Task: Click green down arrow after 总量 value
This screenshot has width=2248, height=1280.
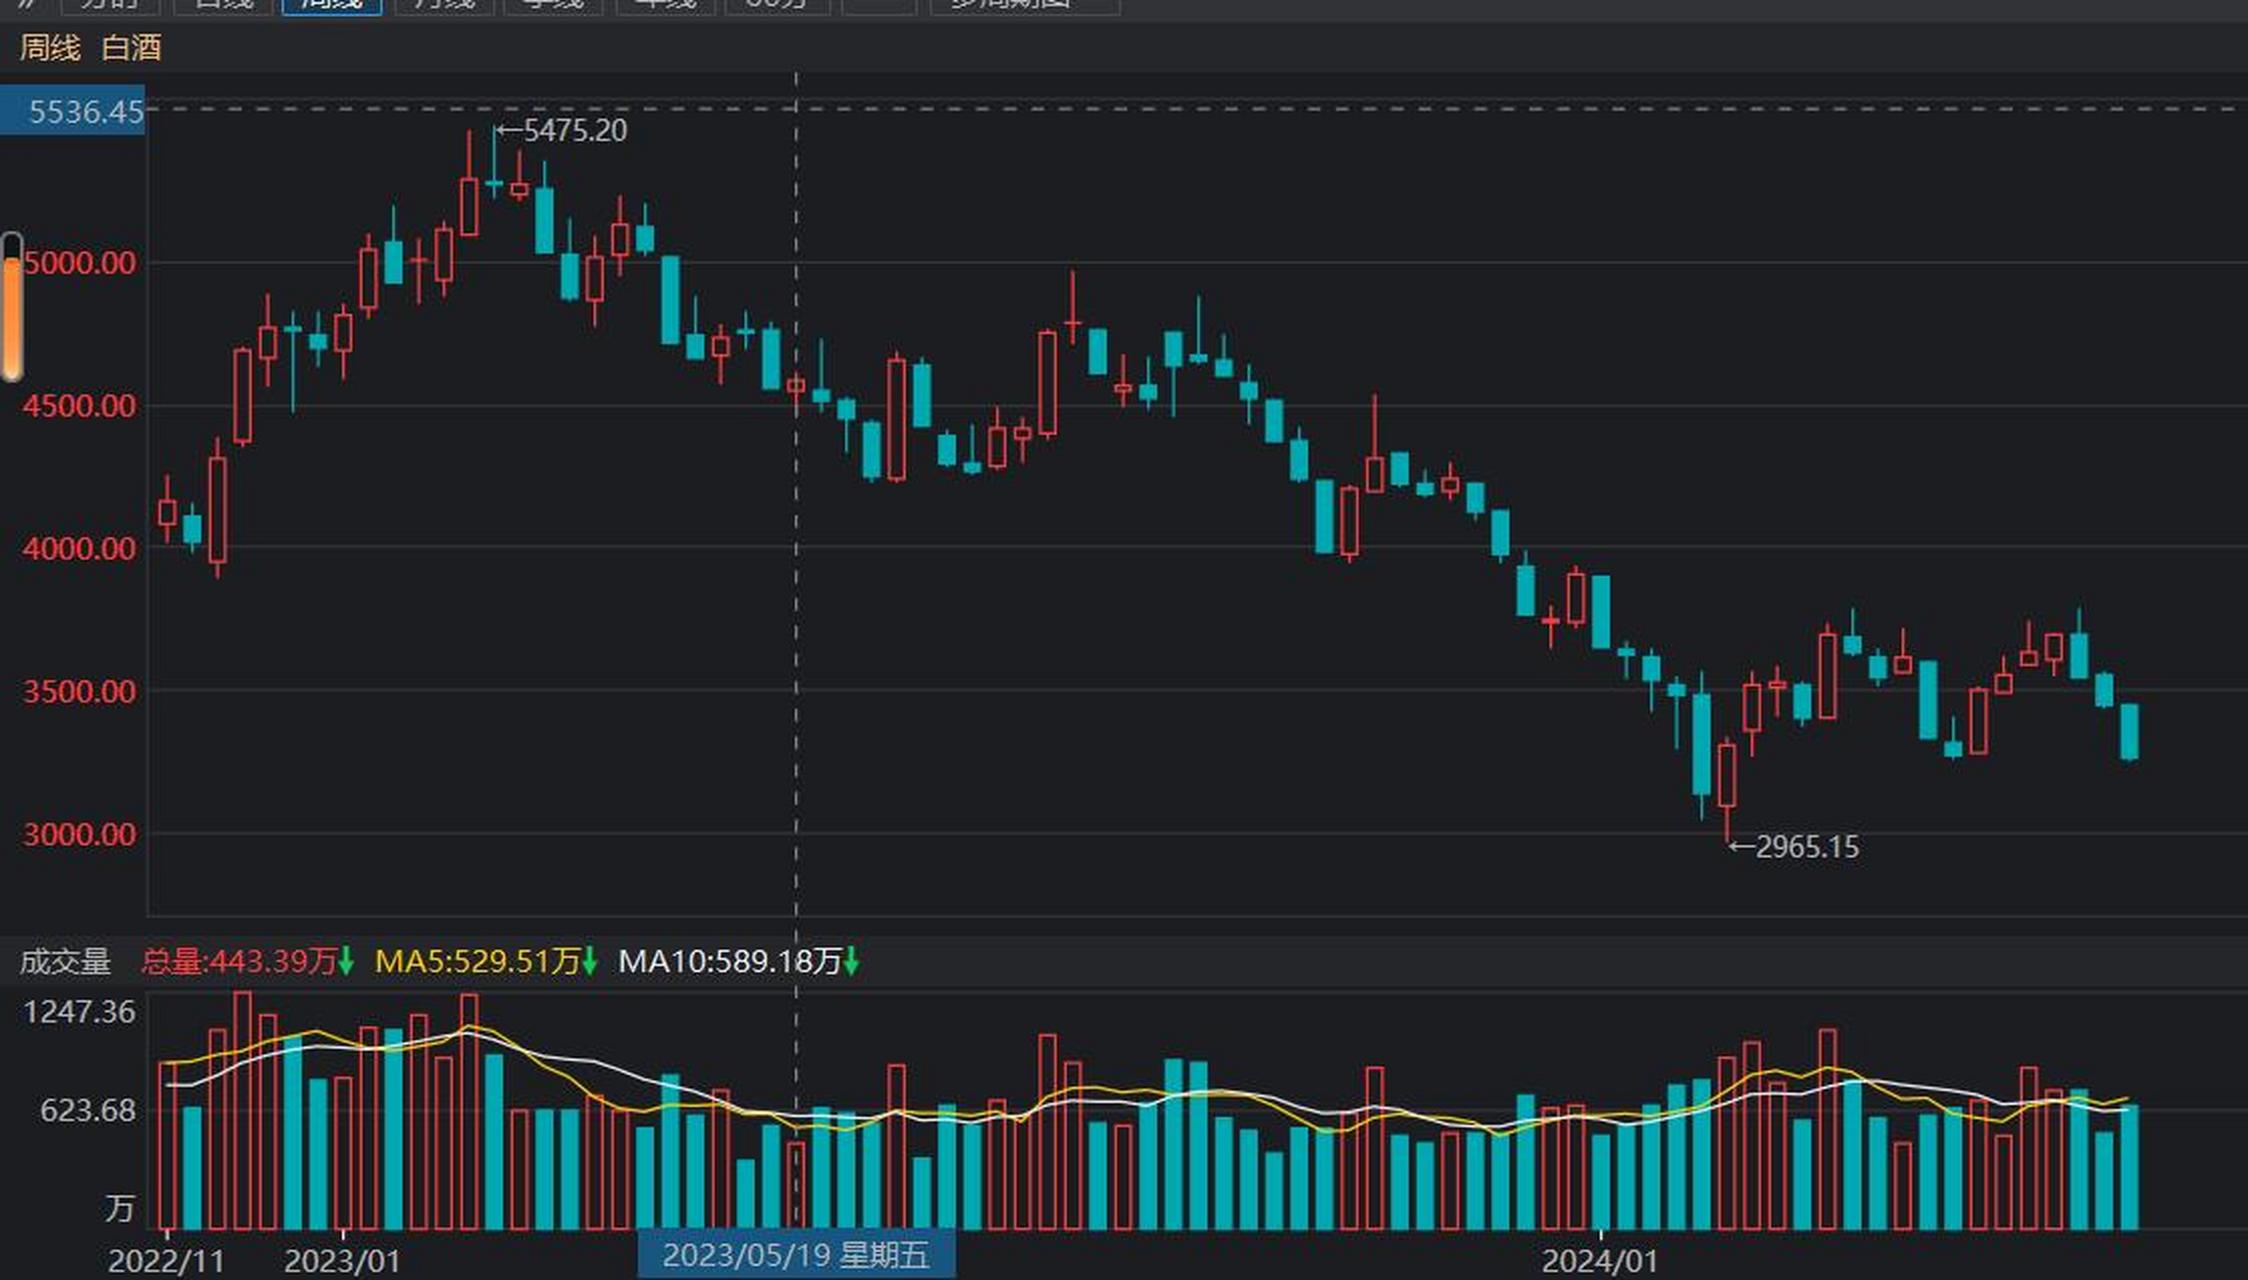Action: pos(346,962)
